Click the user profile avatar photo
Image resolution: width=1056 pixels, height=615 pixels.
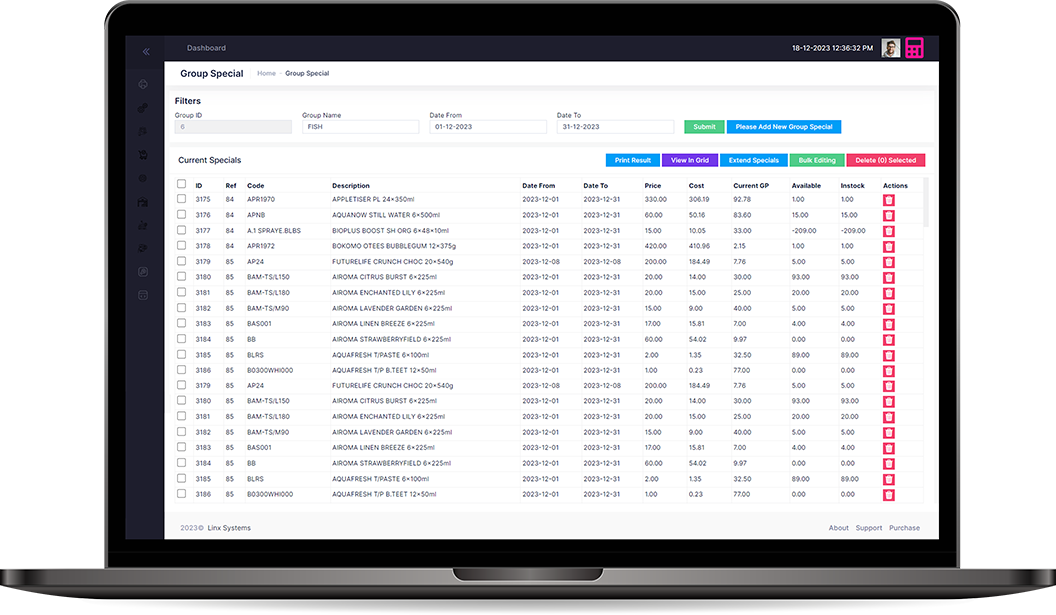[x=890, y=48]
